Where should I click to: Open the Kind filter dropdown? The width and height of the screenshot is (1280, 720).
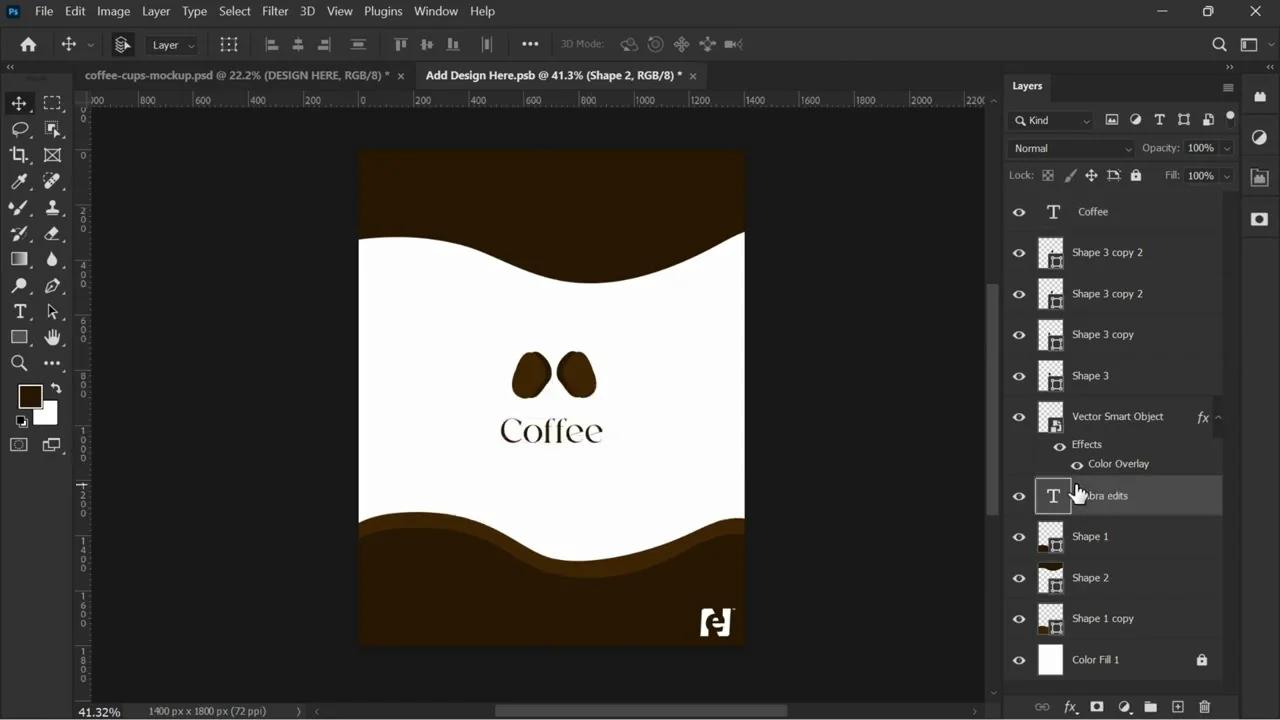1053,120
